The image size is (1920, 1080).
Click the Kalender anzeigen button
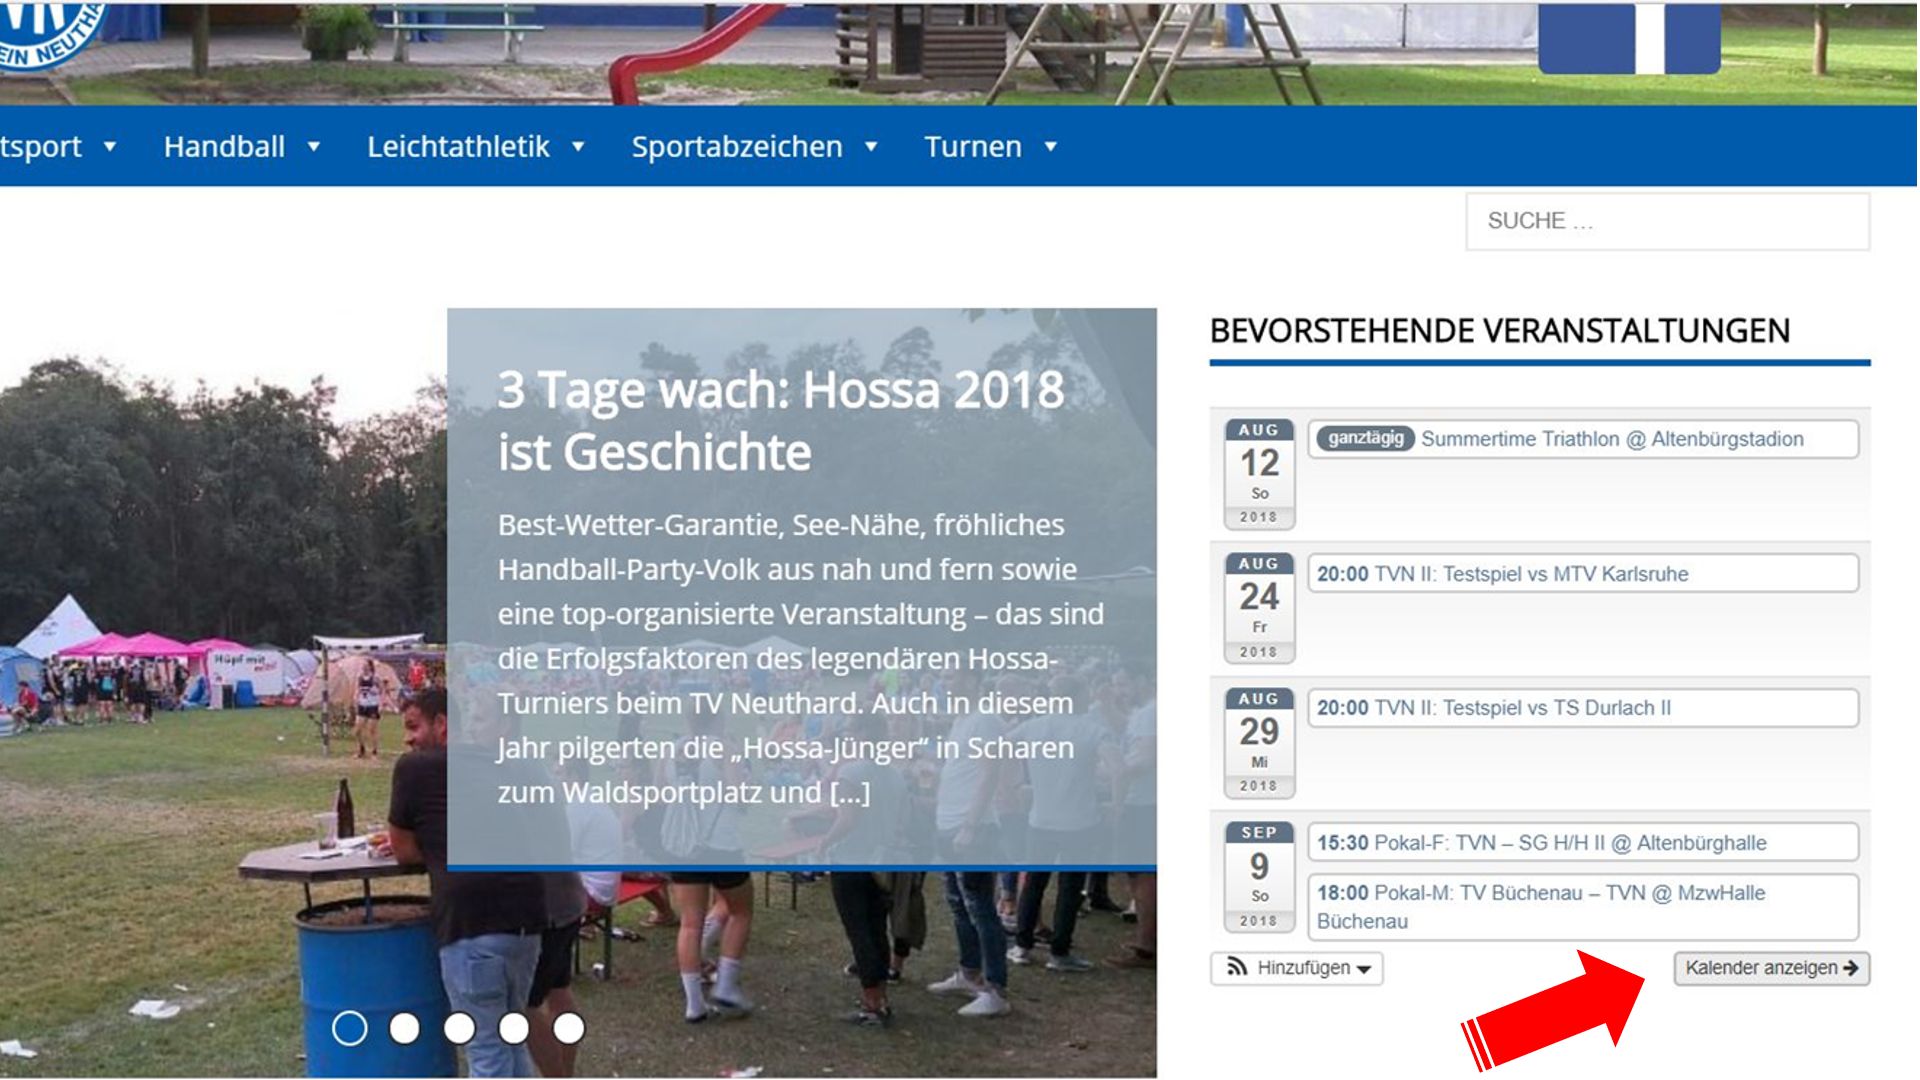coord(1772,968)
